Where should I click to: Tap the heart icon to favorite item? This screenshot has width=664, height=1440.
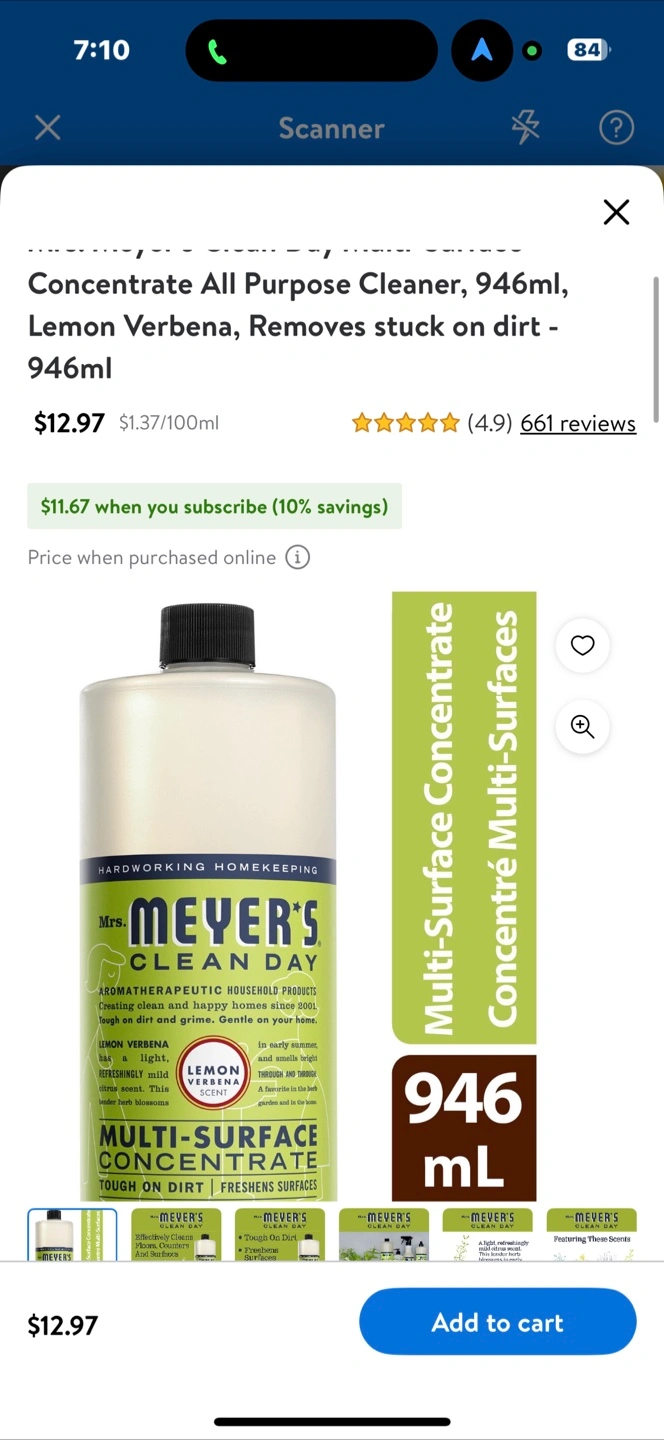point(582,645)
